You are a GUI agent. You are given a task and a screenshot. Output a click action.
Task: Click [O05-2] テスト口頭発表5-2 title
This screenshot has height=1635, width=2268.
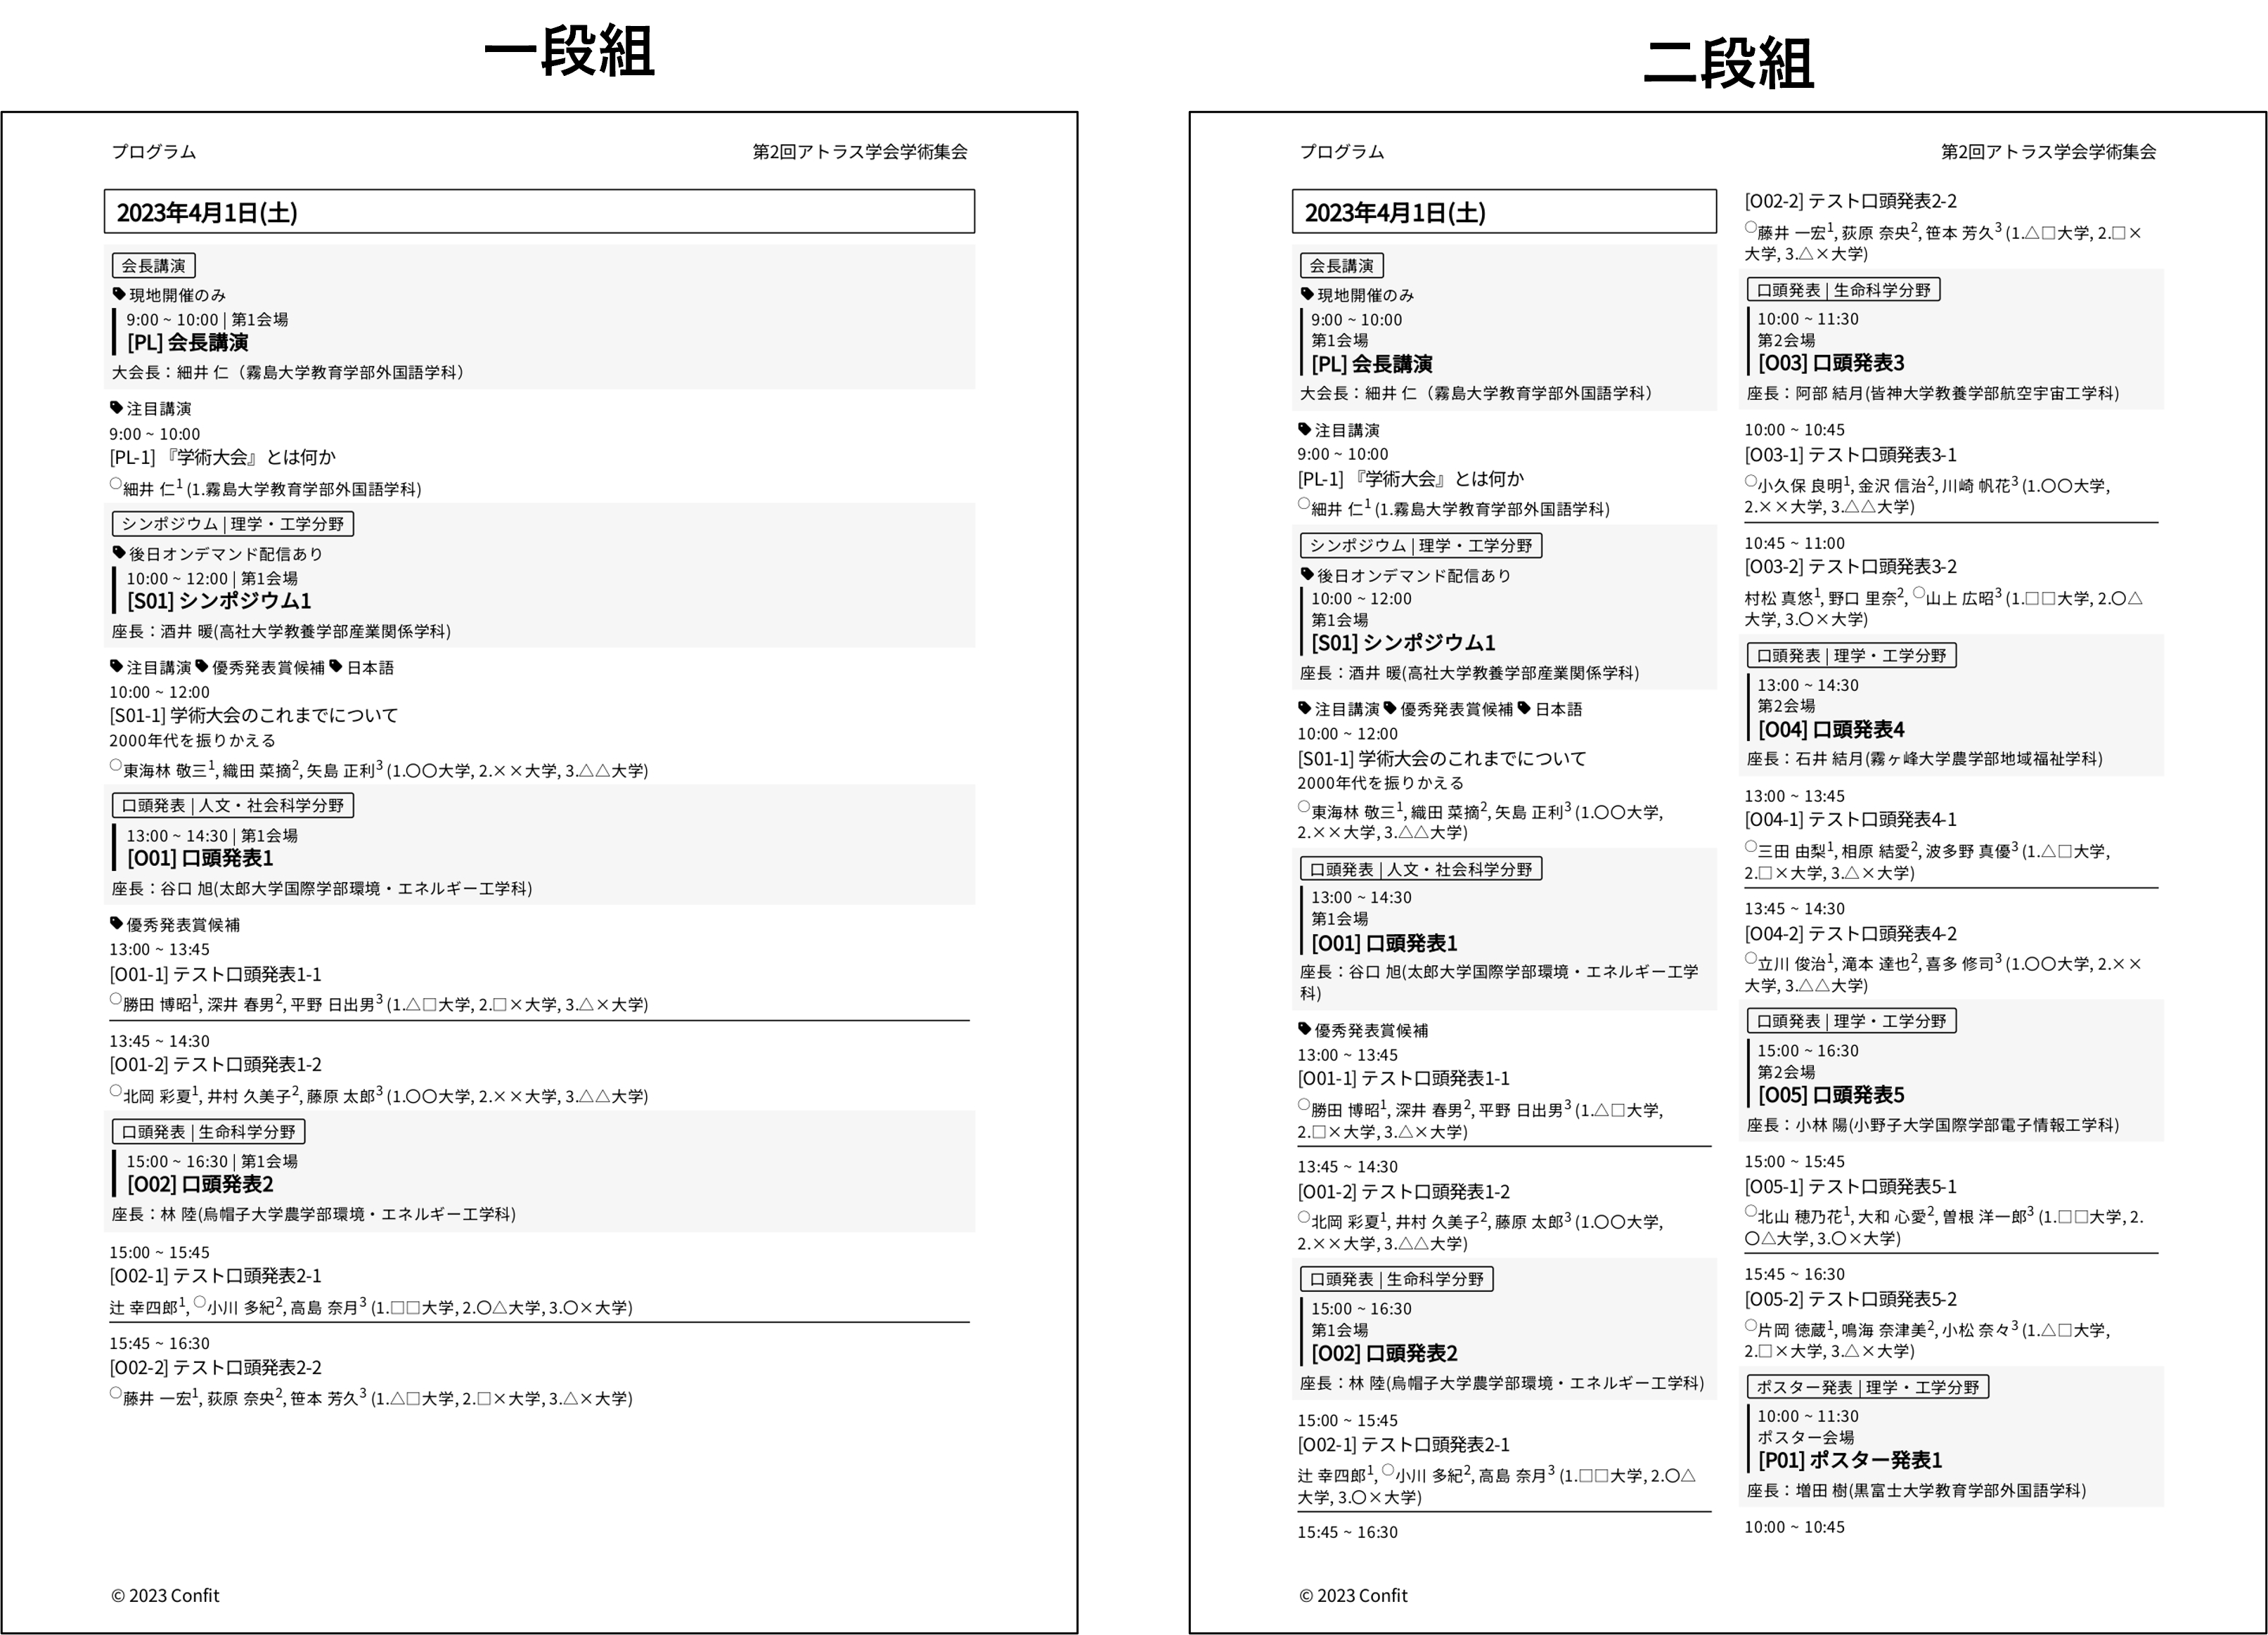[x=1850, y=1299]
